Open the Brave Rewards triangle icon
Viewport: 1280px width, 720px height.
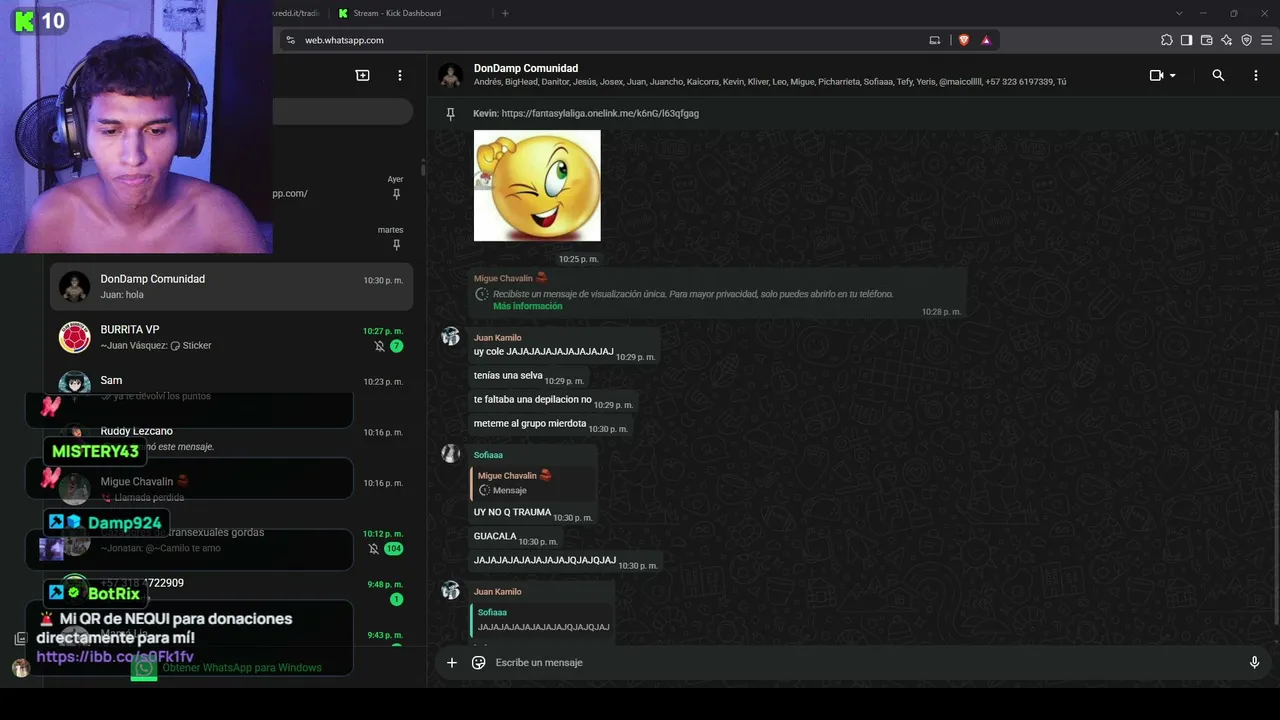click(x=986, y=40)
